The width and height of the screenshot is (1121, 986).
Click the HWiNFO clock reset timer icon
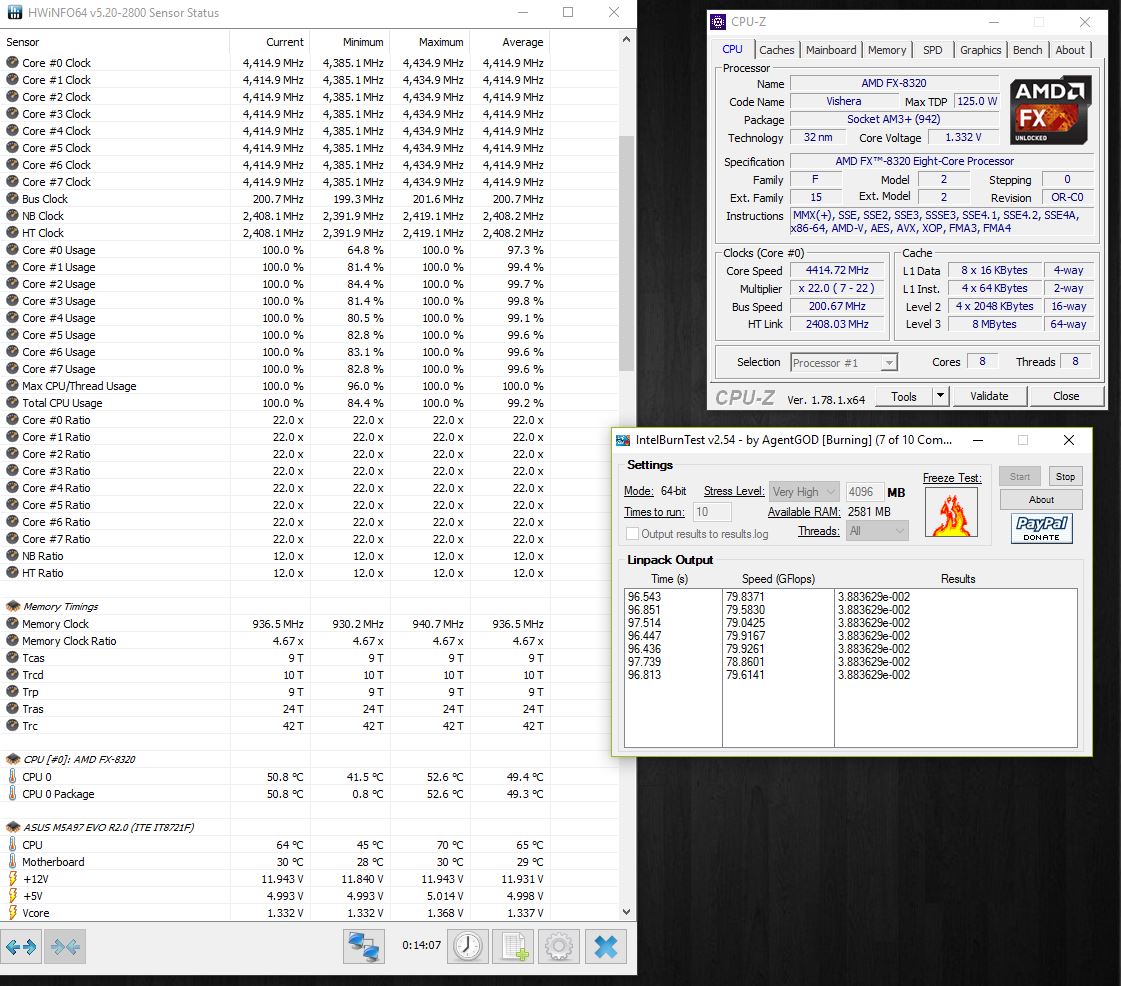click(468, 947)
